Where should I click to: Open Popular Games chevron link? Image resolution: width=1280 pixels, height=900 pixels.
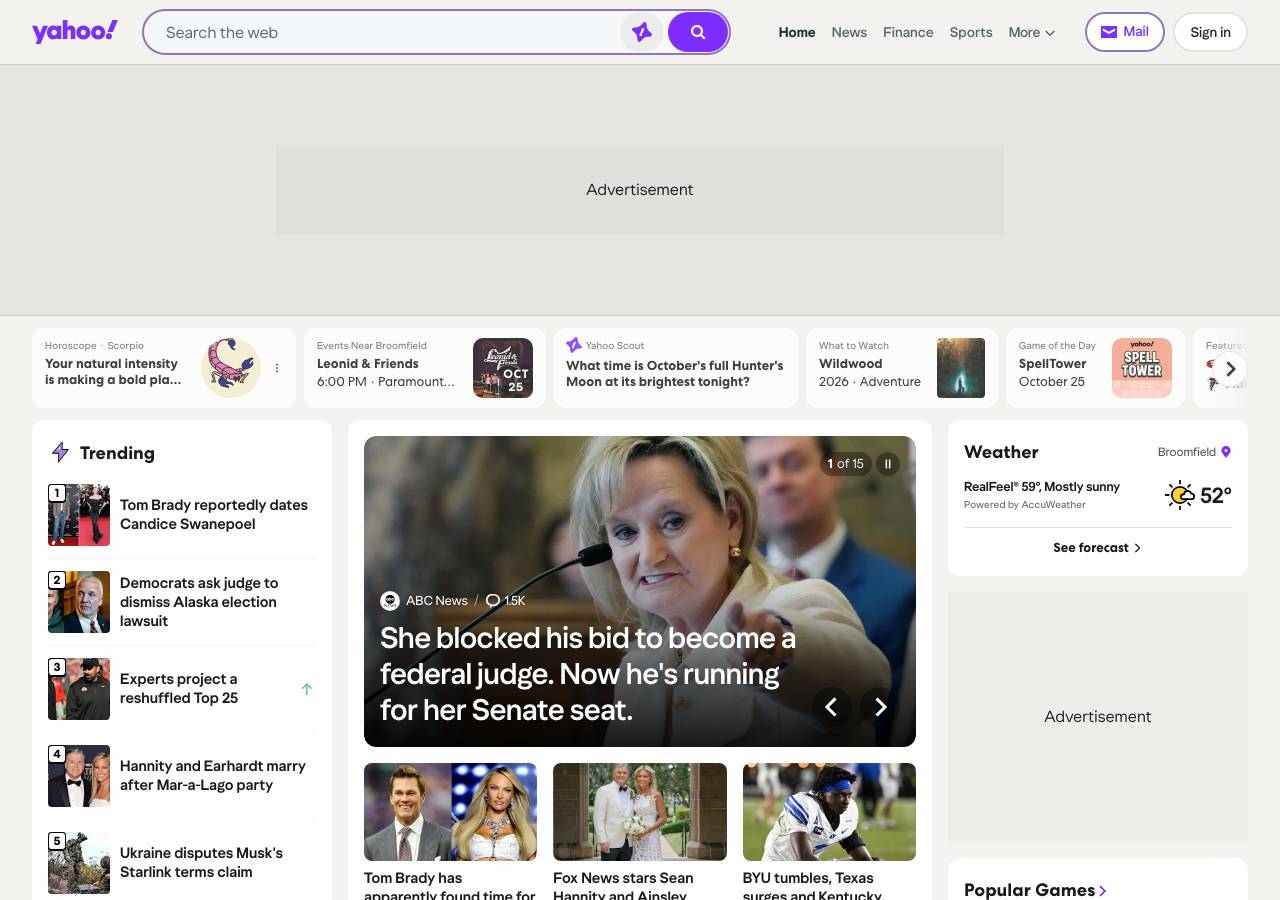(x=1103, y=890)
